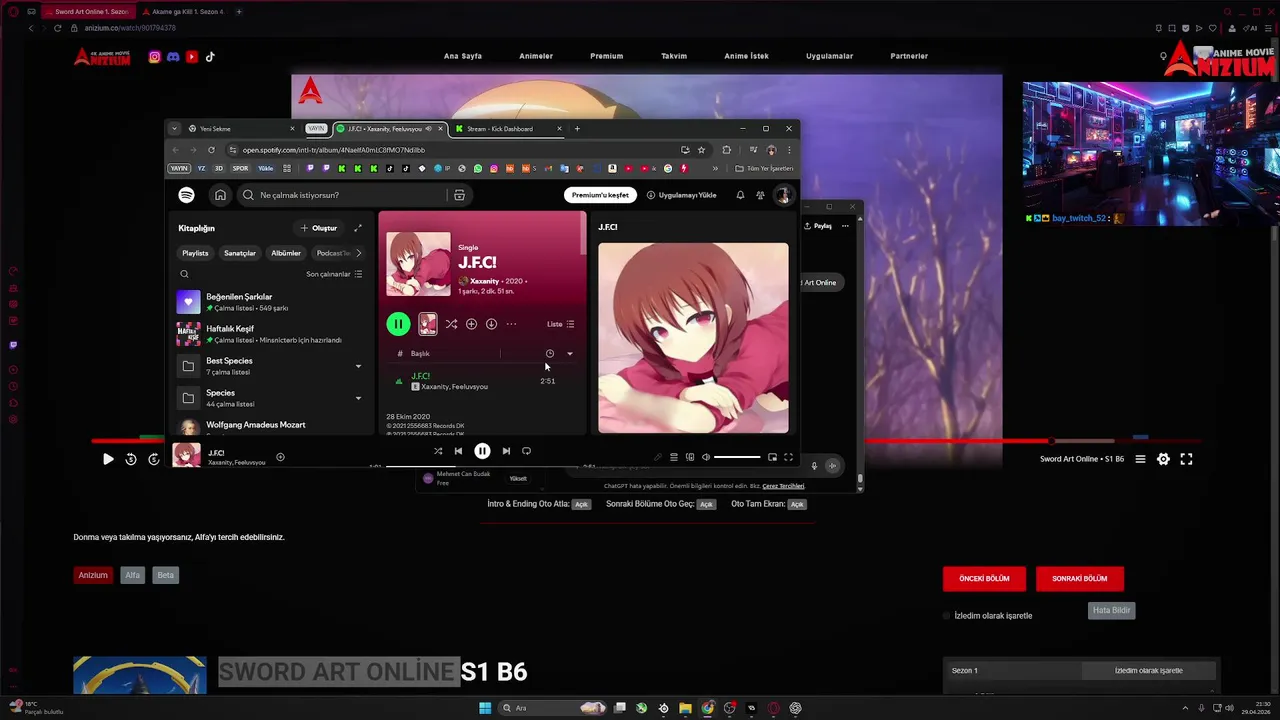Open the Son çalınanlar sort menu
Screen dimensions: 1280x720
(334, 274)
